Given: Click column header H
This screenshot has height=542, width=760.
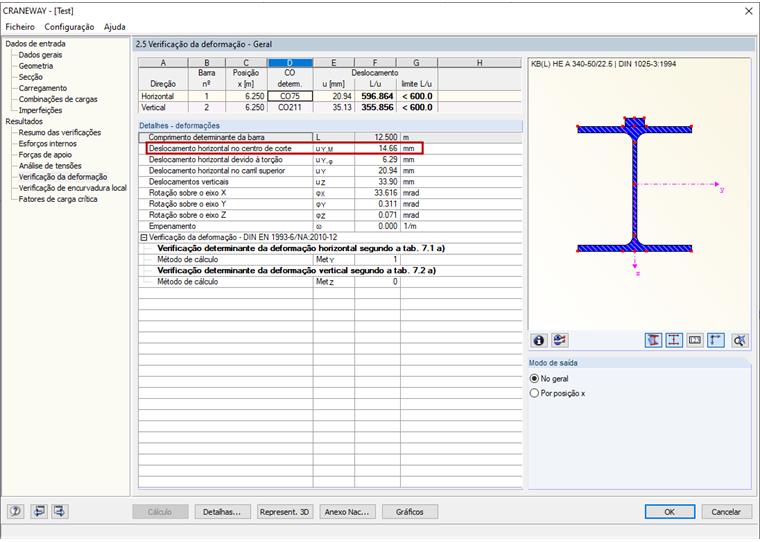Looking at the screenshot, I should (x=479, y=63).
